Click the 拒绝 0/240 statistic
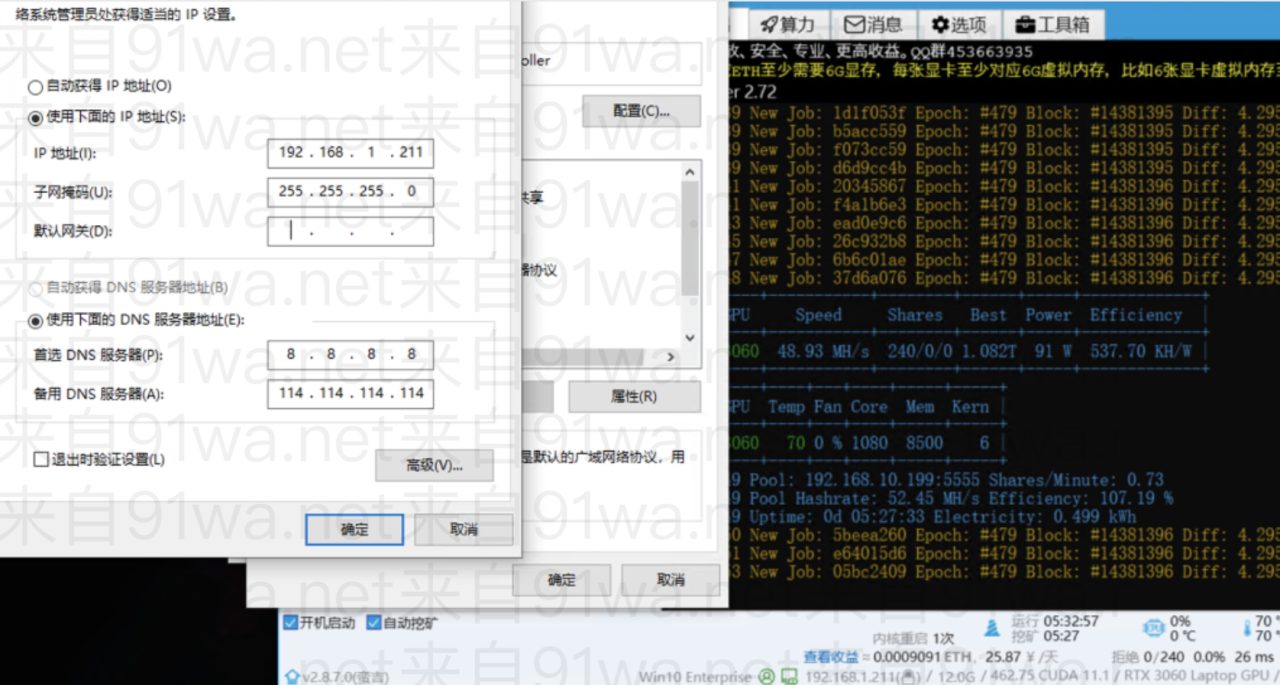The width and height of the screenshot is (1280, 685). tap(1148, 657)
